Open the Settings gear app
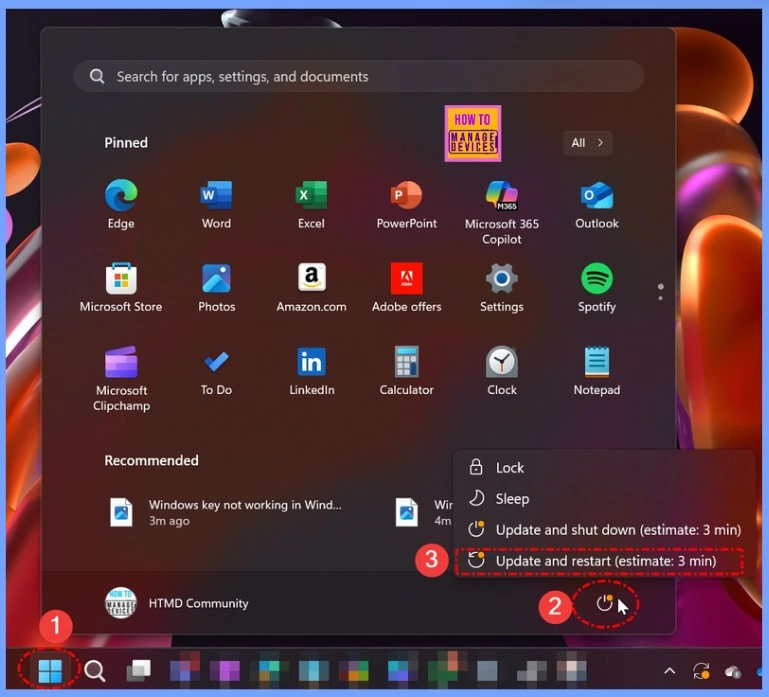The image size is (769, 697). click(x=502, y=287)
